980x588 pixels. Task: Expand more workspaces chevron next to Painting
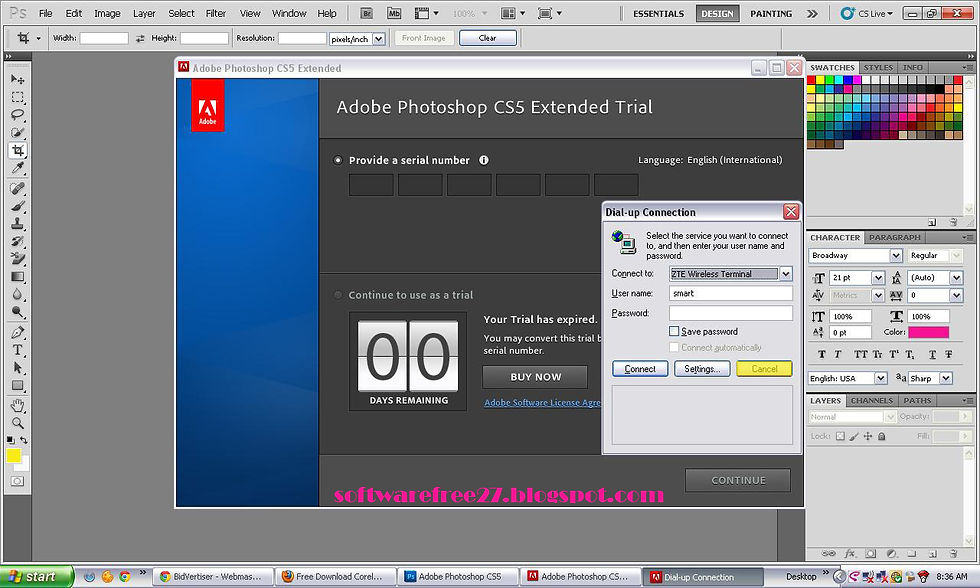click(x=812, y=13)
